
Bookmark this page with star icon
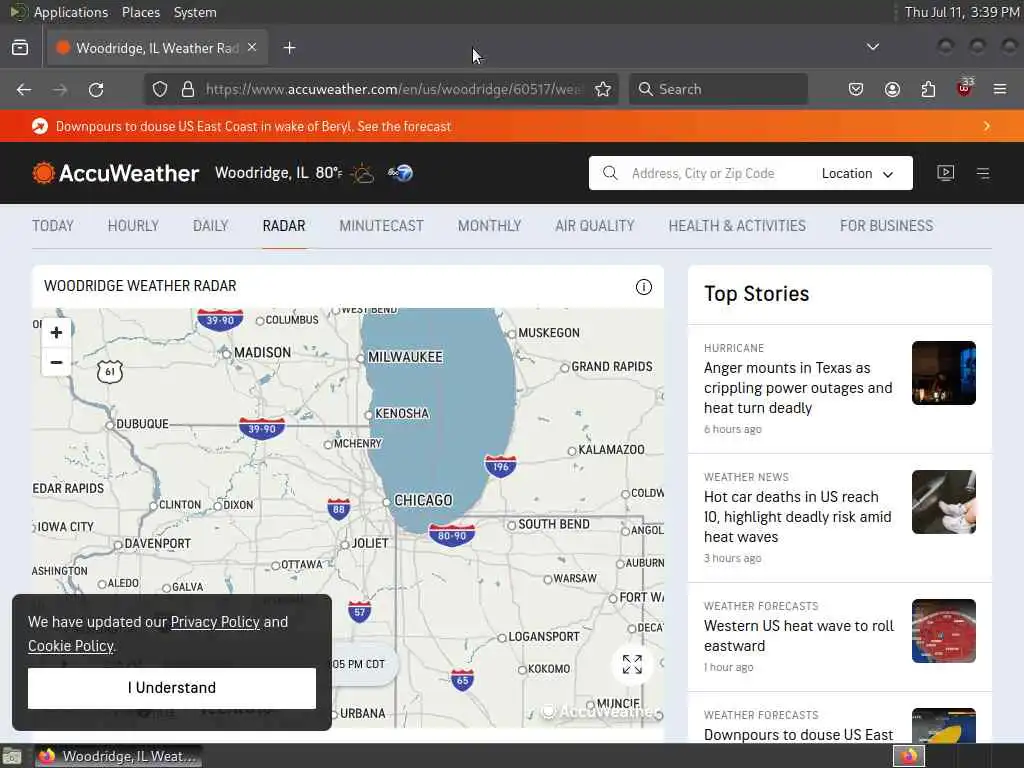pyautogui.click(x=603, y=89)
